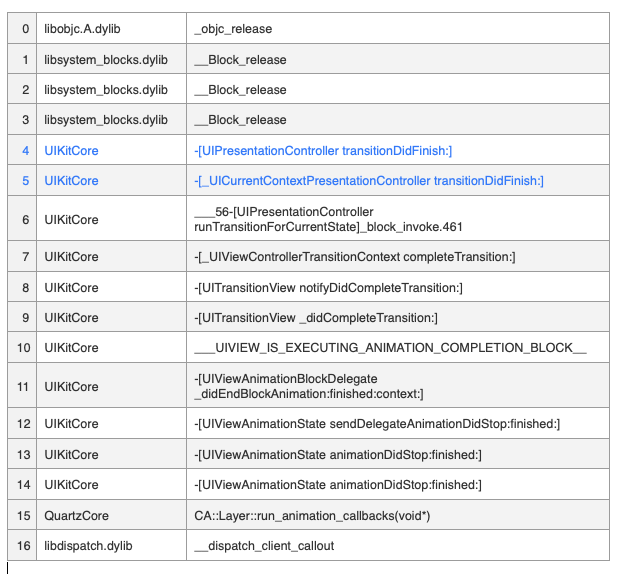Screen dimensions: 624x574
Task: Click libsystem_blocks.dylib in frame 1
Action: point(106,60)
